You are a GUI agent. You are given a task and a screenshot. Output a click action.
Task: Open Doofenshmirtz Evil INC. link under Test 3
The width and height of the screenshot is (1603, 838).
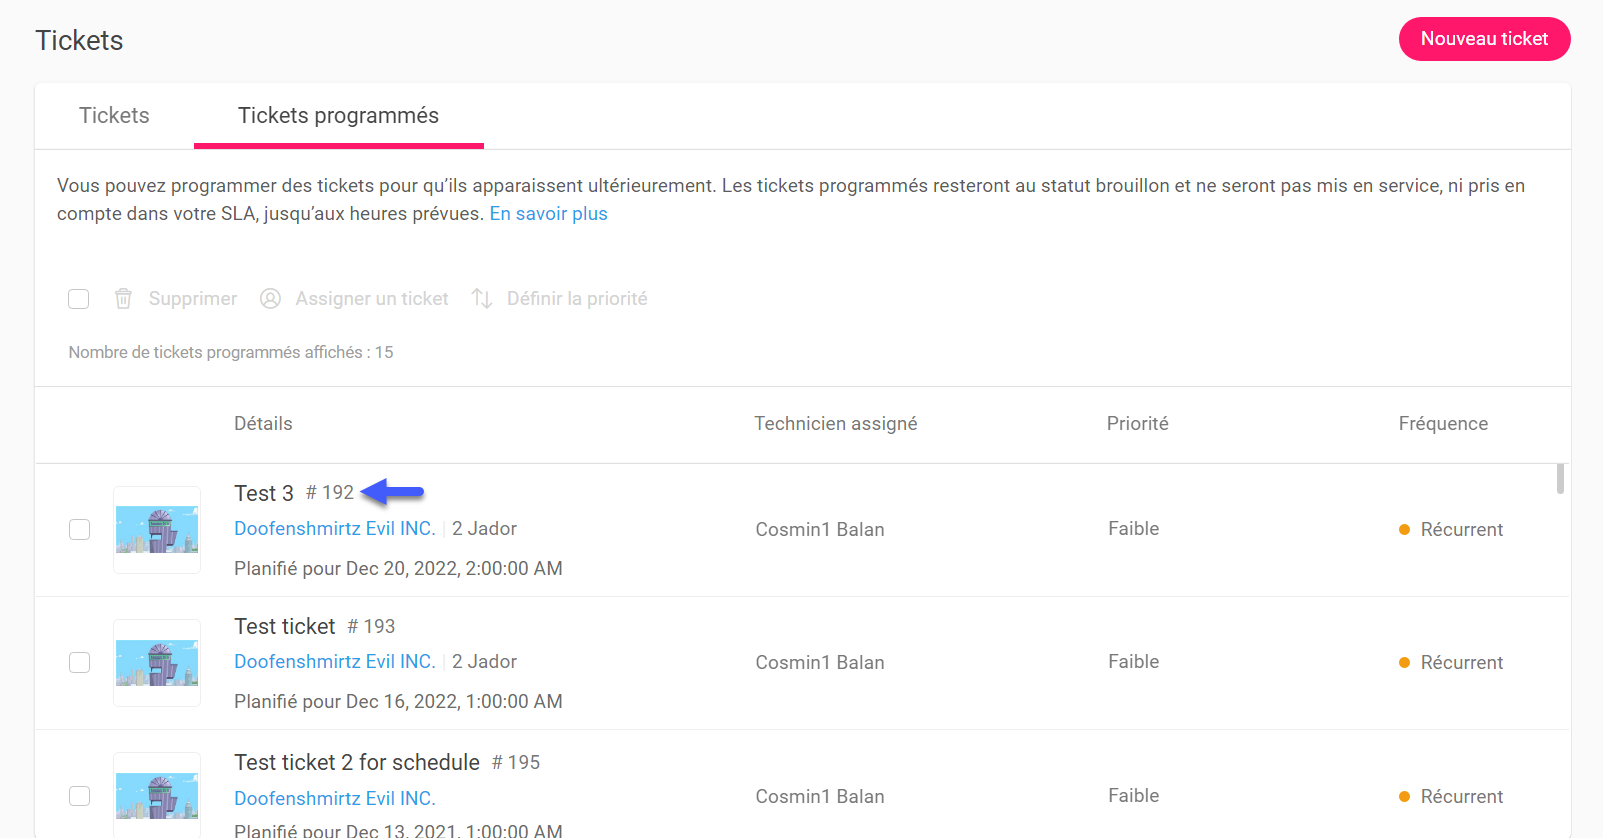pos(334,529)
